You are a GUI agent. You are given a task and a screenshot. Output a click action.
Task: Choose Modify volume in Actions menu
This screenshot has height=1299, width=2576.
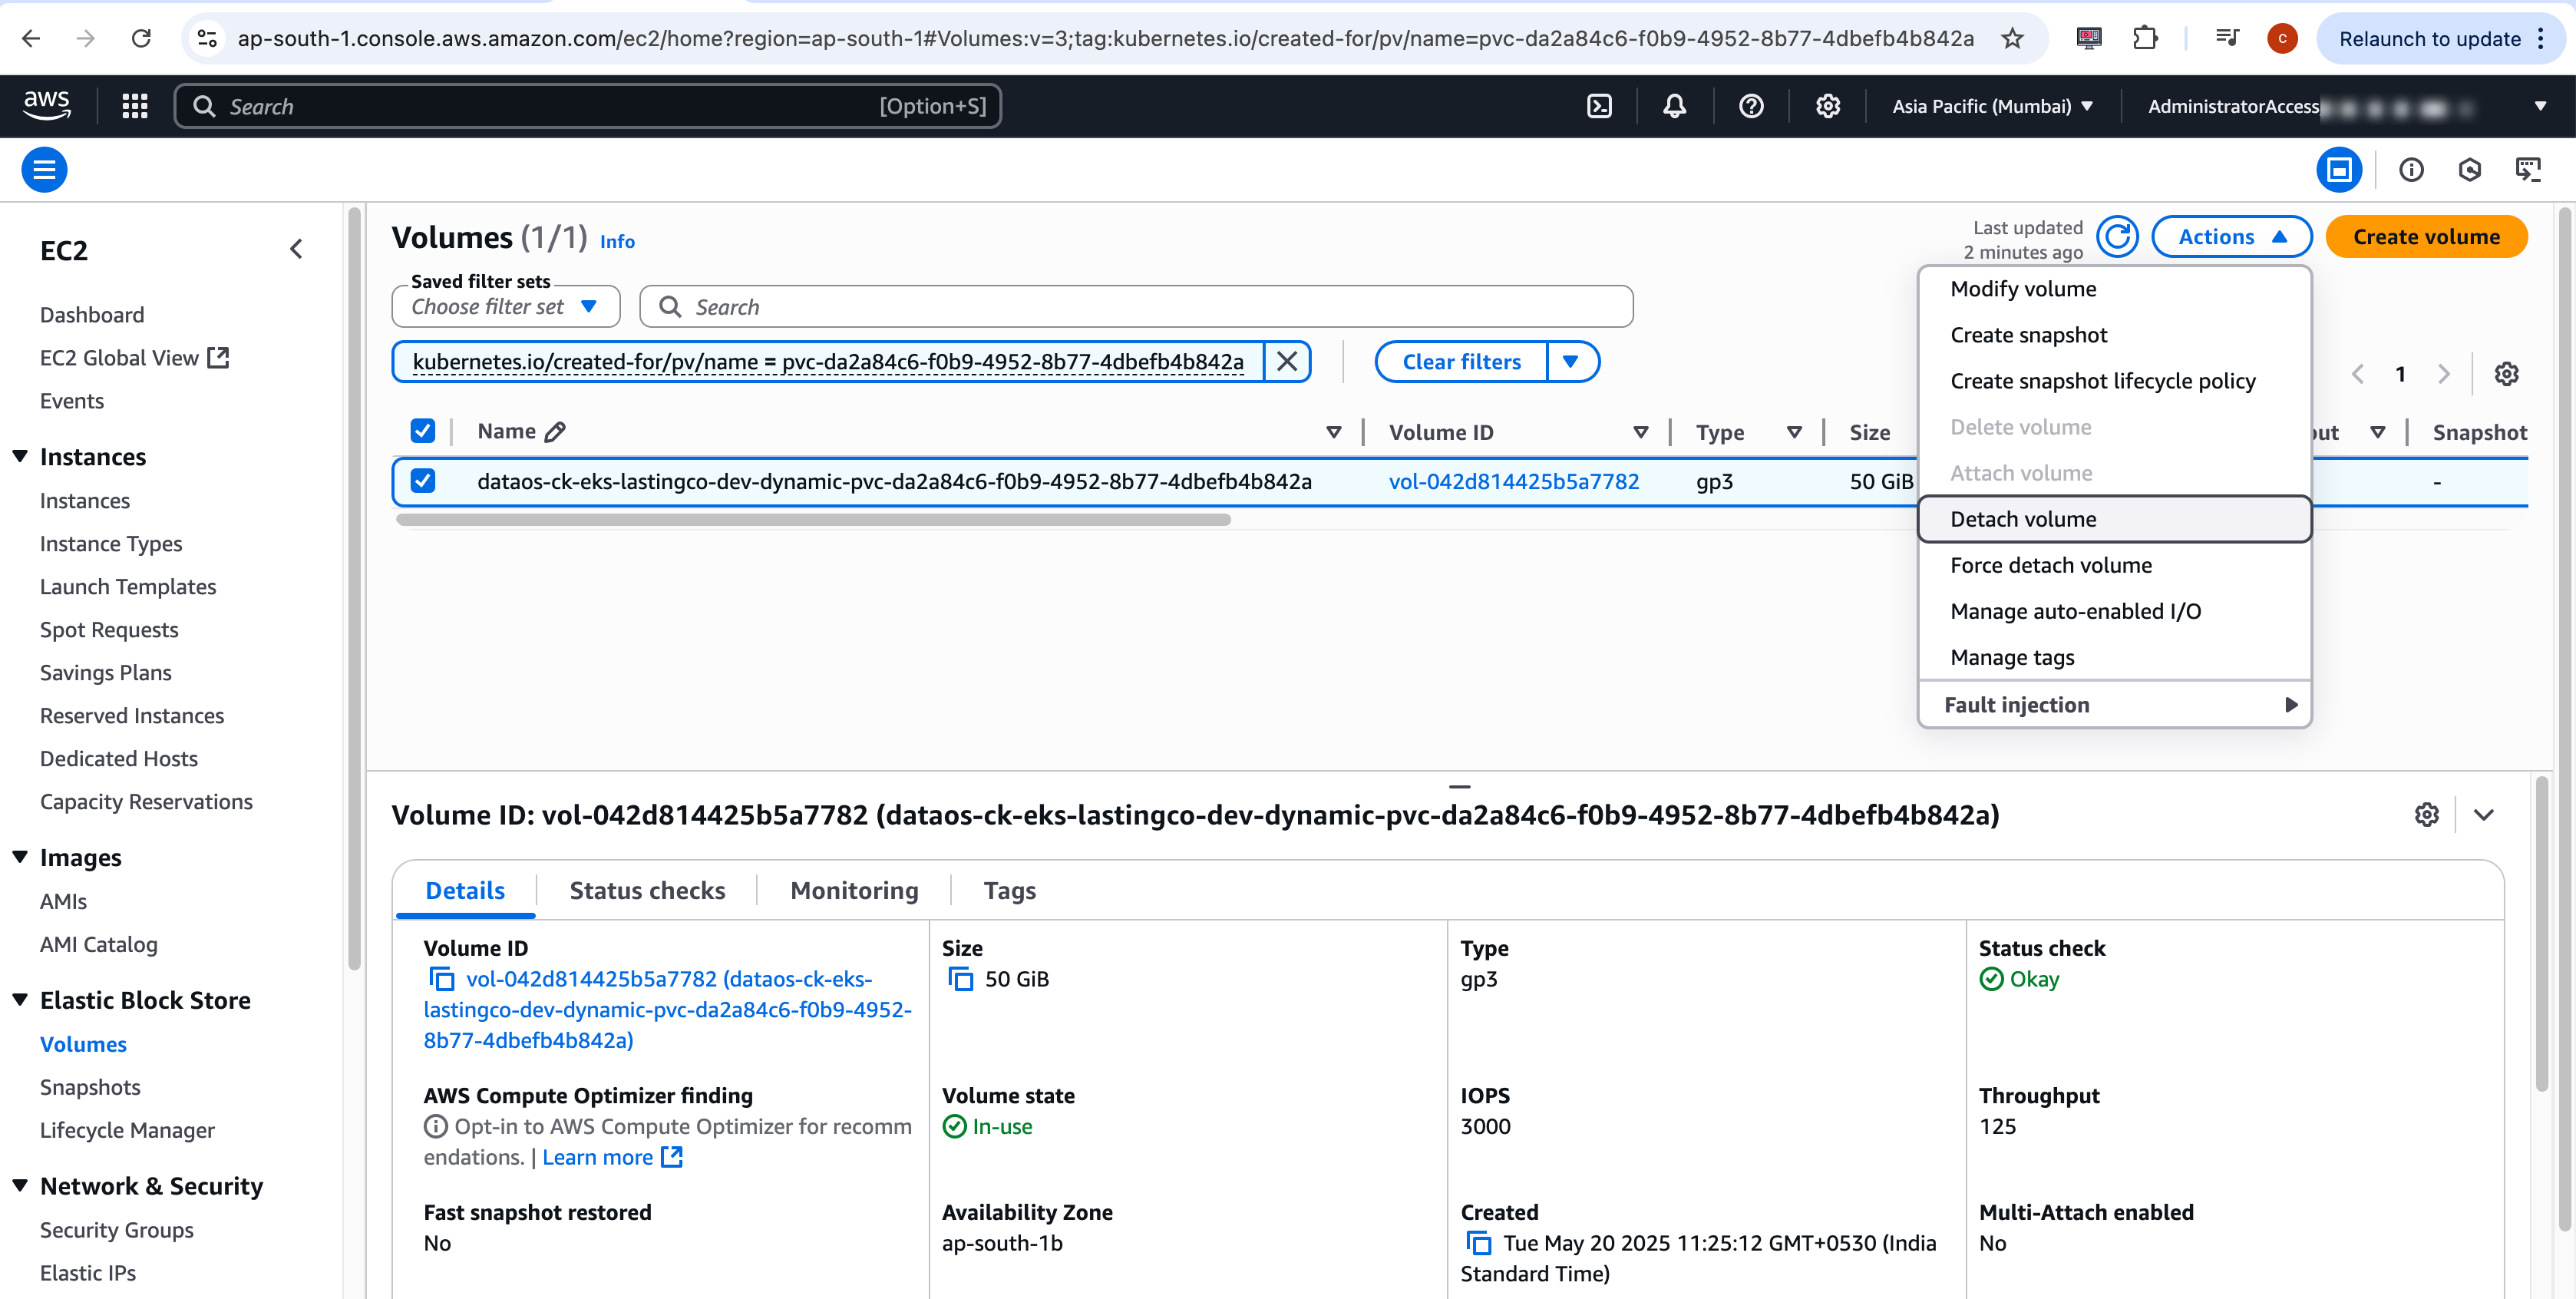[2114, 289]
